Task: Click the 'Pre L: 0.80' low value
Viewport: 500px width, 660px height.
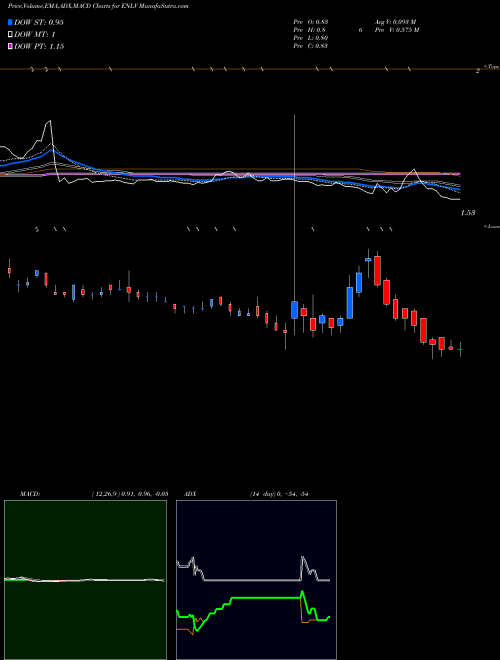Action: click(311, 38)
